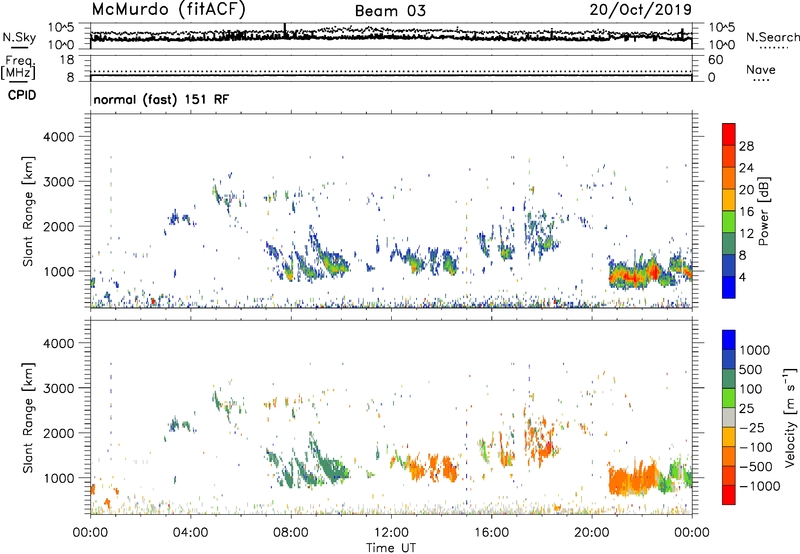Select the 16 value on power colorbar

click(x=746, y=212)
